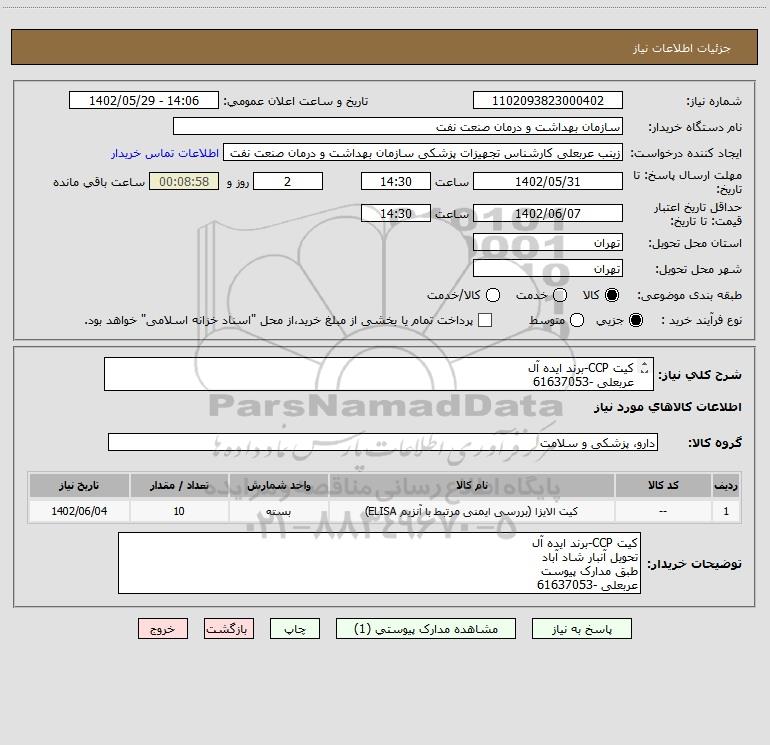Click the scroll arrows in شرح کلی نیاز box
Screen dimensions: 770x745
point(644,368)
